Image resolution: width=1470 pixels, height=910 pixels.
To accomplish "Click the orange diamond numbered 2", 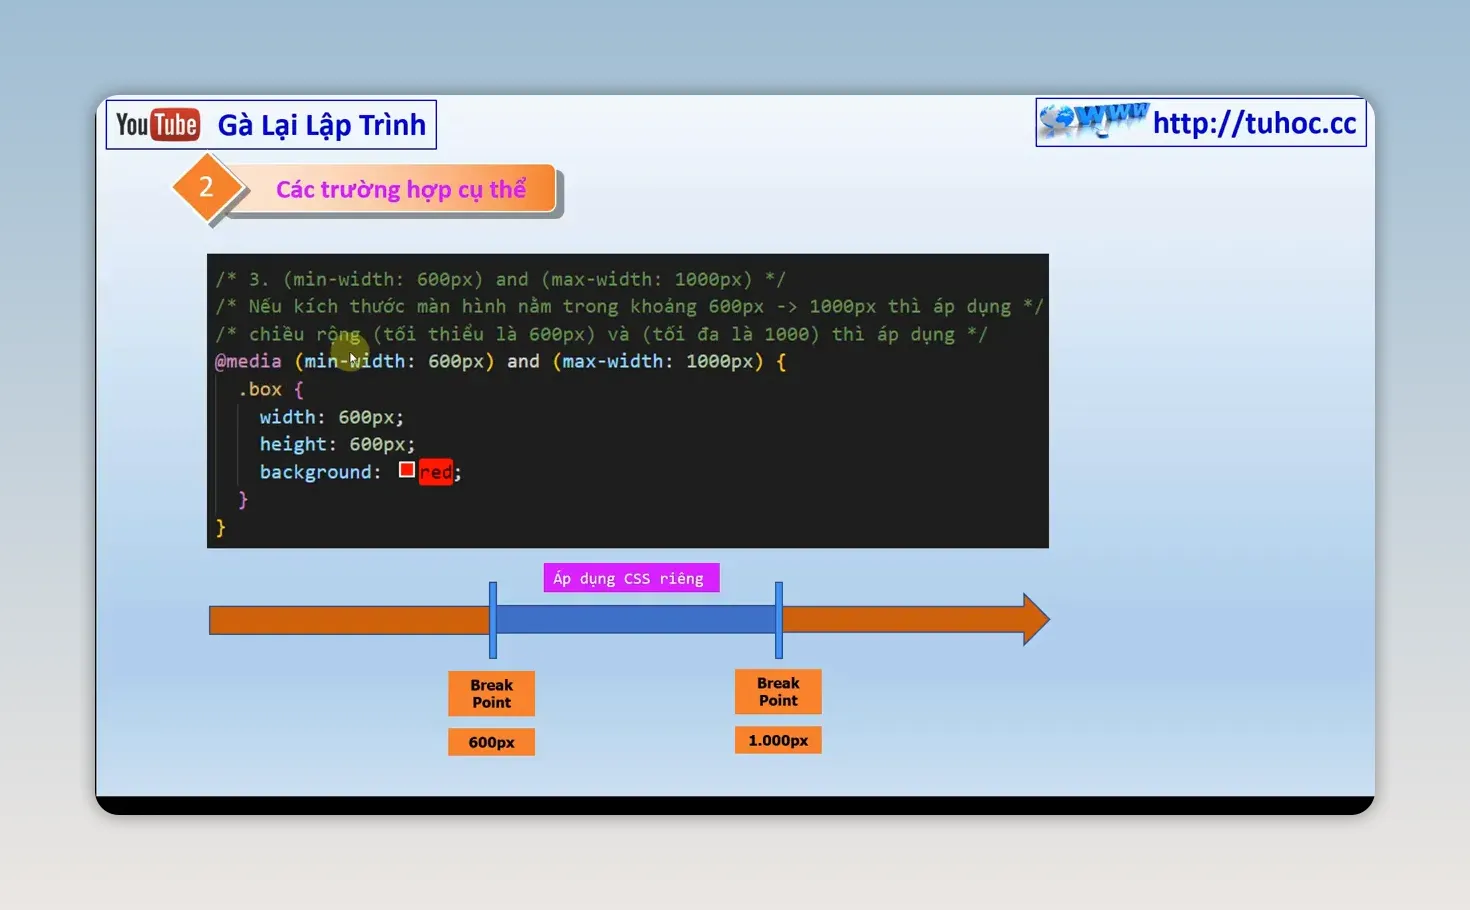I will (206, 187).
